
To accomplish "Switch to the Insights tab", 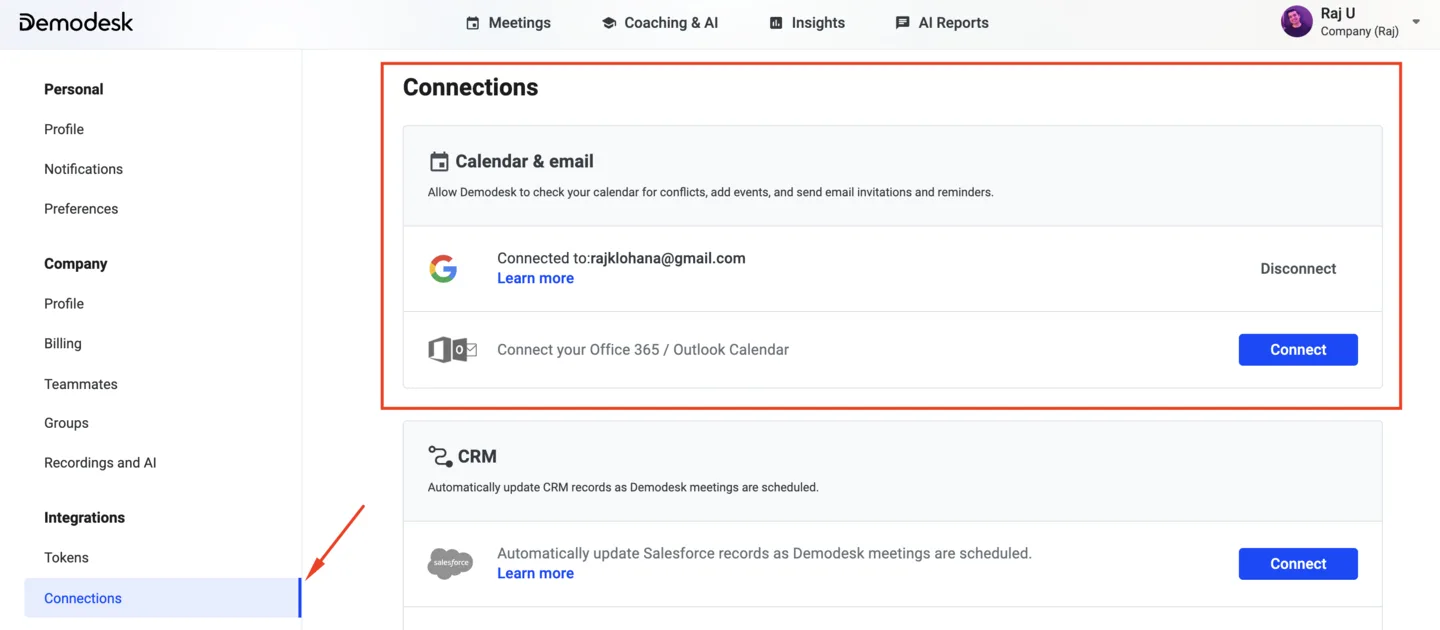I will 807,23.
